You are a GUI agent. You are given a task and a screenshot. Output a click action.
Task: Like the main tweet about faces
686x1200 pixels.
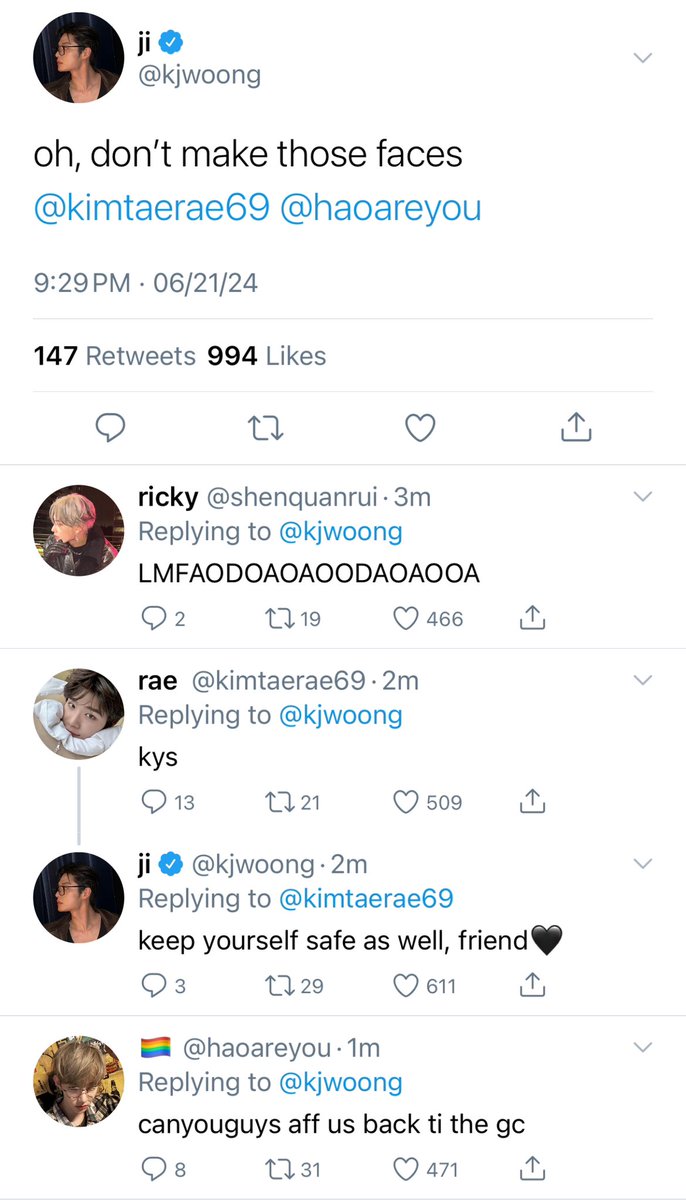coord(420,429)
